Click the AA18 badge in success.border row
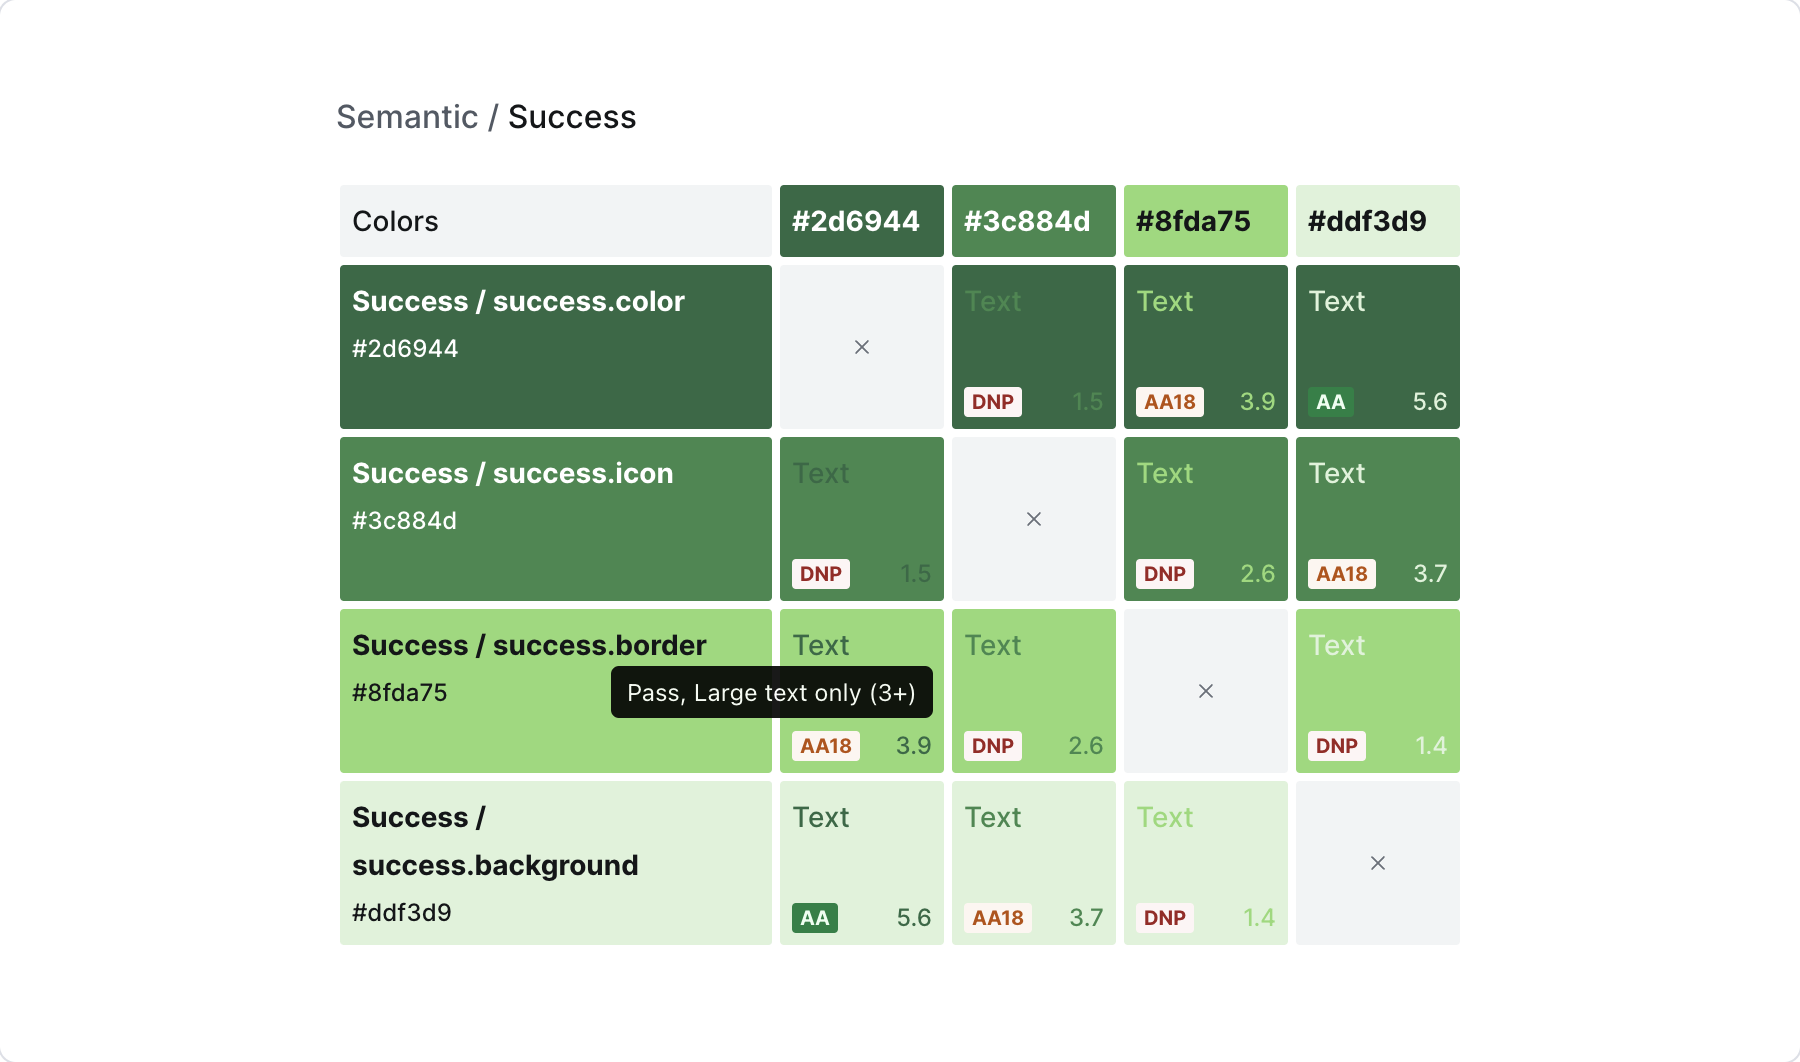 825,746
